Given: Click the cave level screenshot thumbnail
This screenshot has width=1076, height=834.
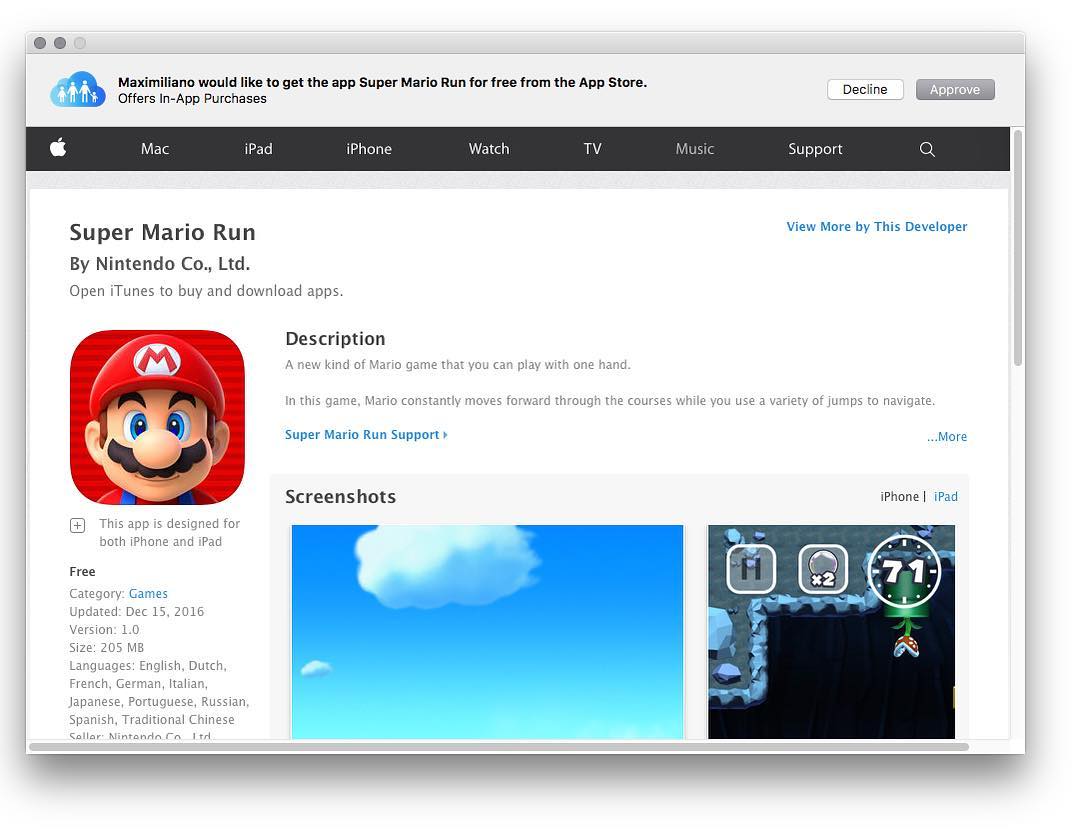Looking at the screenshot, I should click(x=831, y=632).
